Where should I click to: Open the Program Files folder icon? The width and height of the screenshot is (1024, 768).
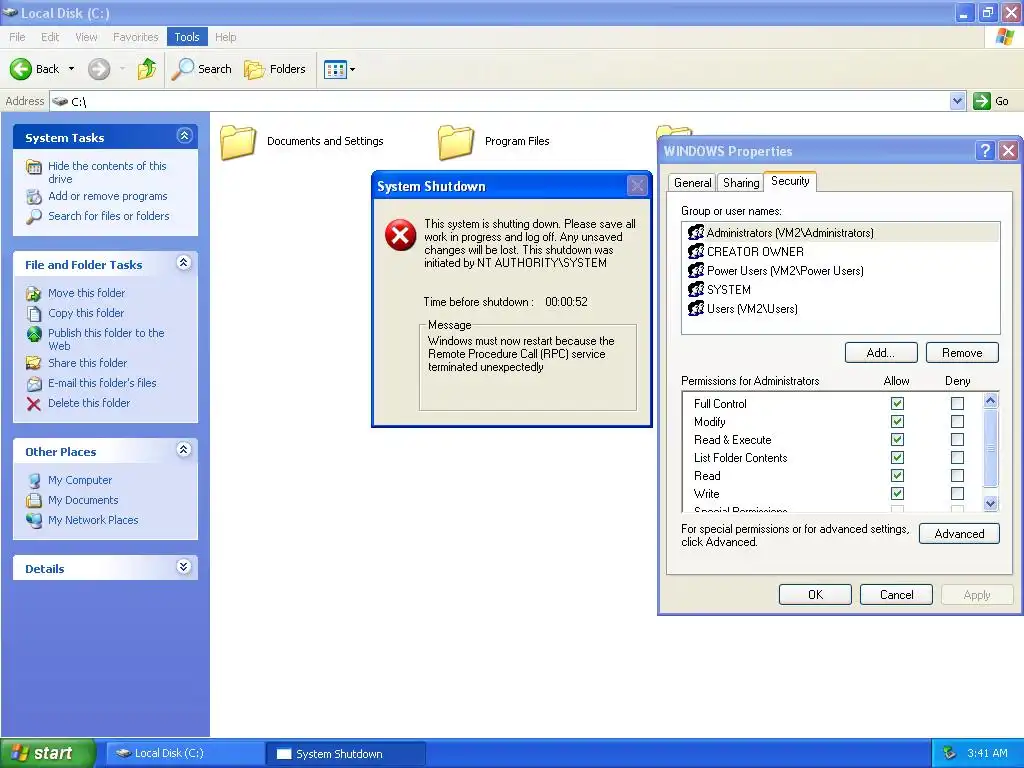(x=456, y=142)
